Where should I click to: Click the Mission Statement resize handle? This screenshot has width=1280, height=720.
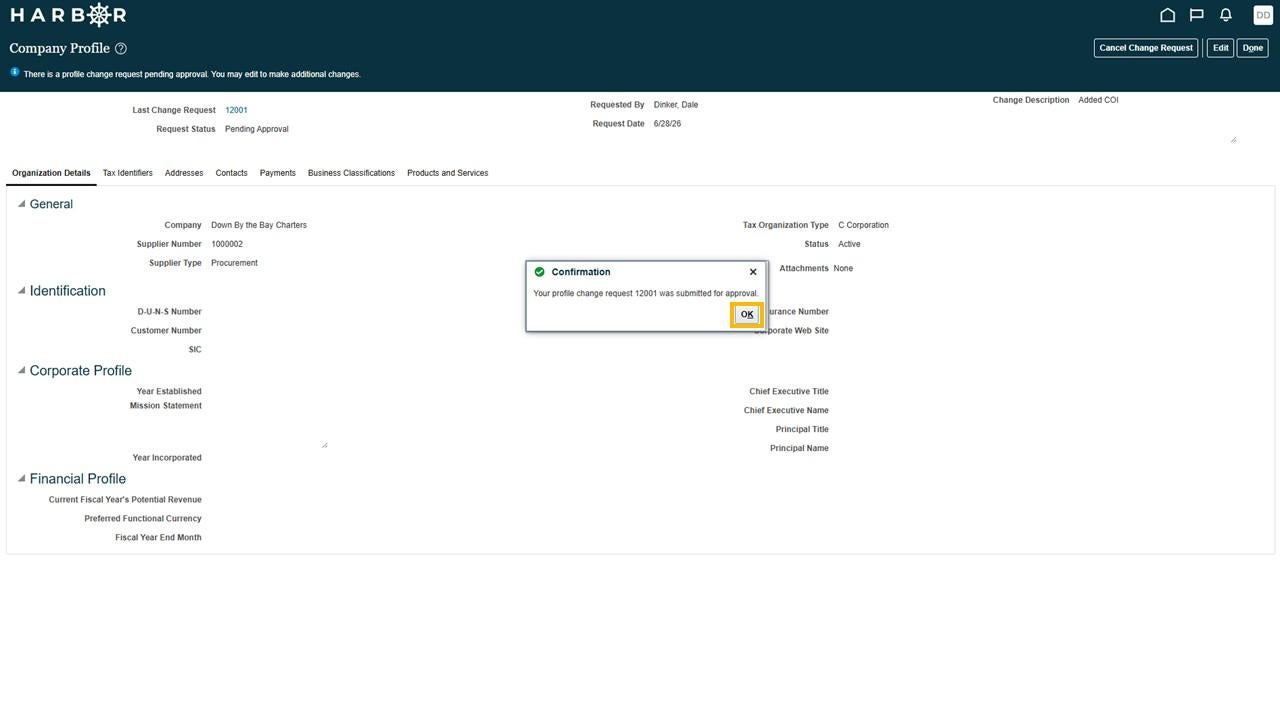(x=324, y=444)
